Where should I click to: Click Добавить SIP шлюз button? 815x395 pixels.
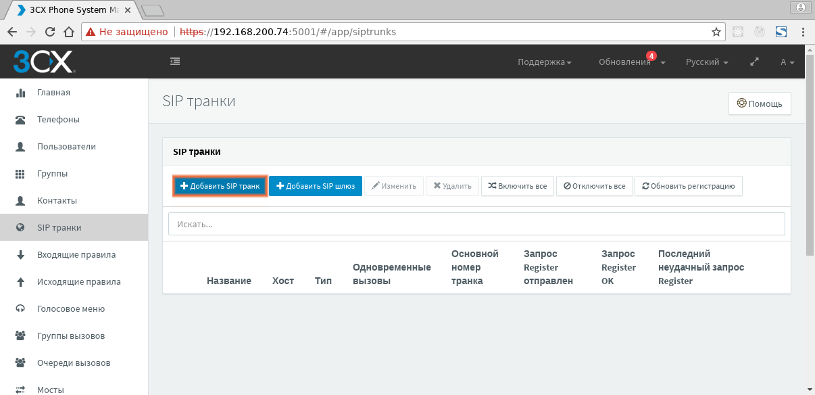coord(316,186)
